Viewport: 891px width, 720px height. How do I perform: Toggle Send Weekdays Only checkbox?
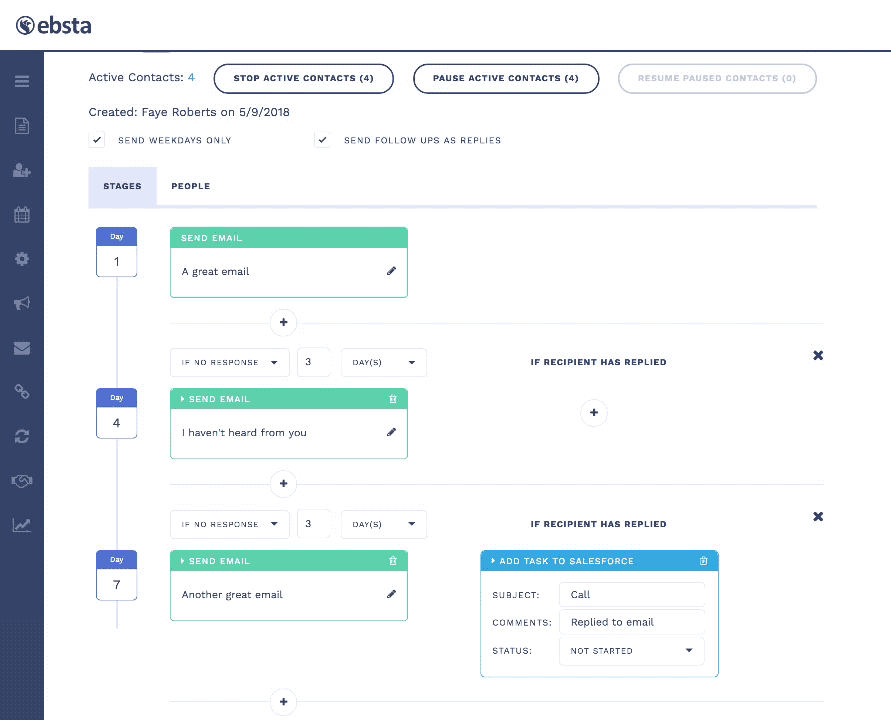(97, 140)
